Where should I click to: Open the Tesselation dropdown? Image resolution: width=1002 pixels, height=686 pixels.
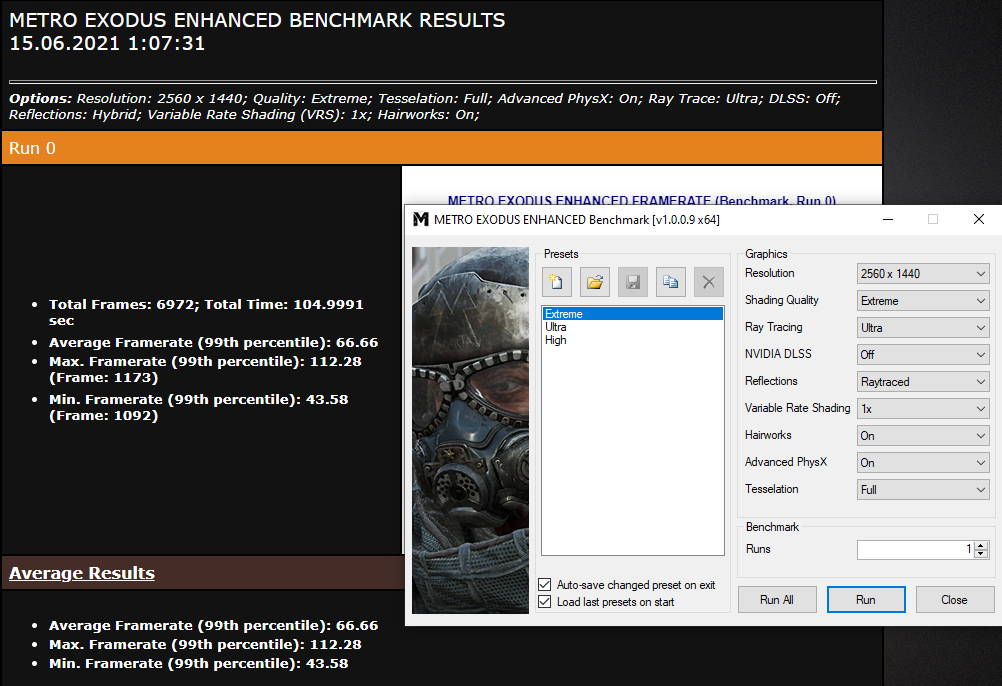[x=923, y=490]
